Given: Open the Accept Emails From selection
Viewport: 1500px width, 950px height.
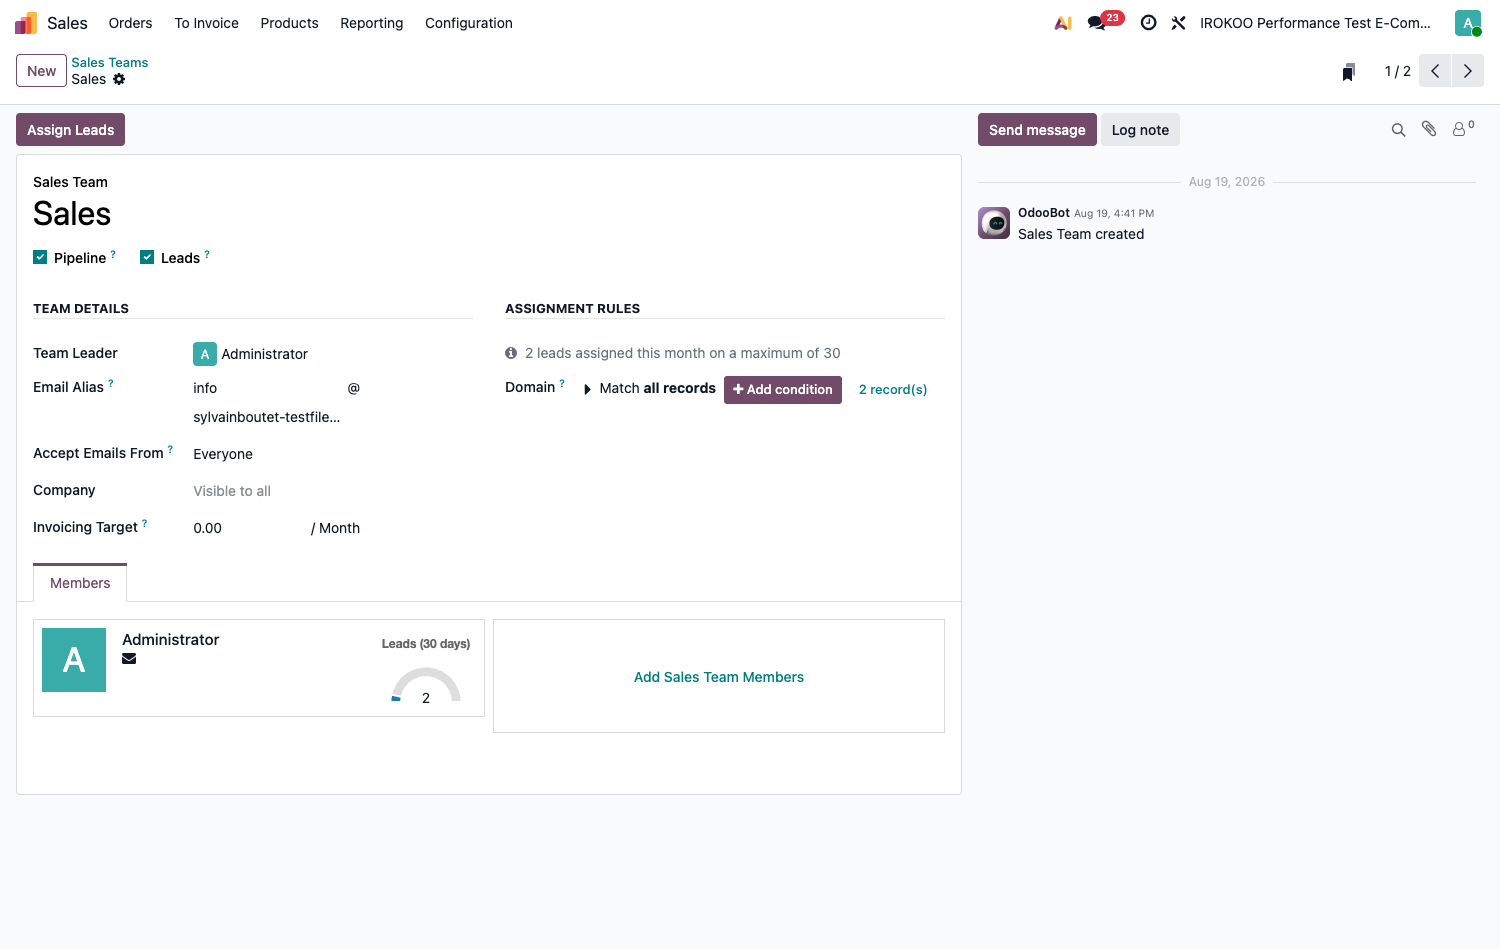Looking at the screenshot, I should coord(332,454).
